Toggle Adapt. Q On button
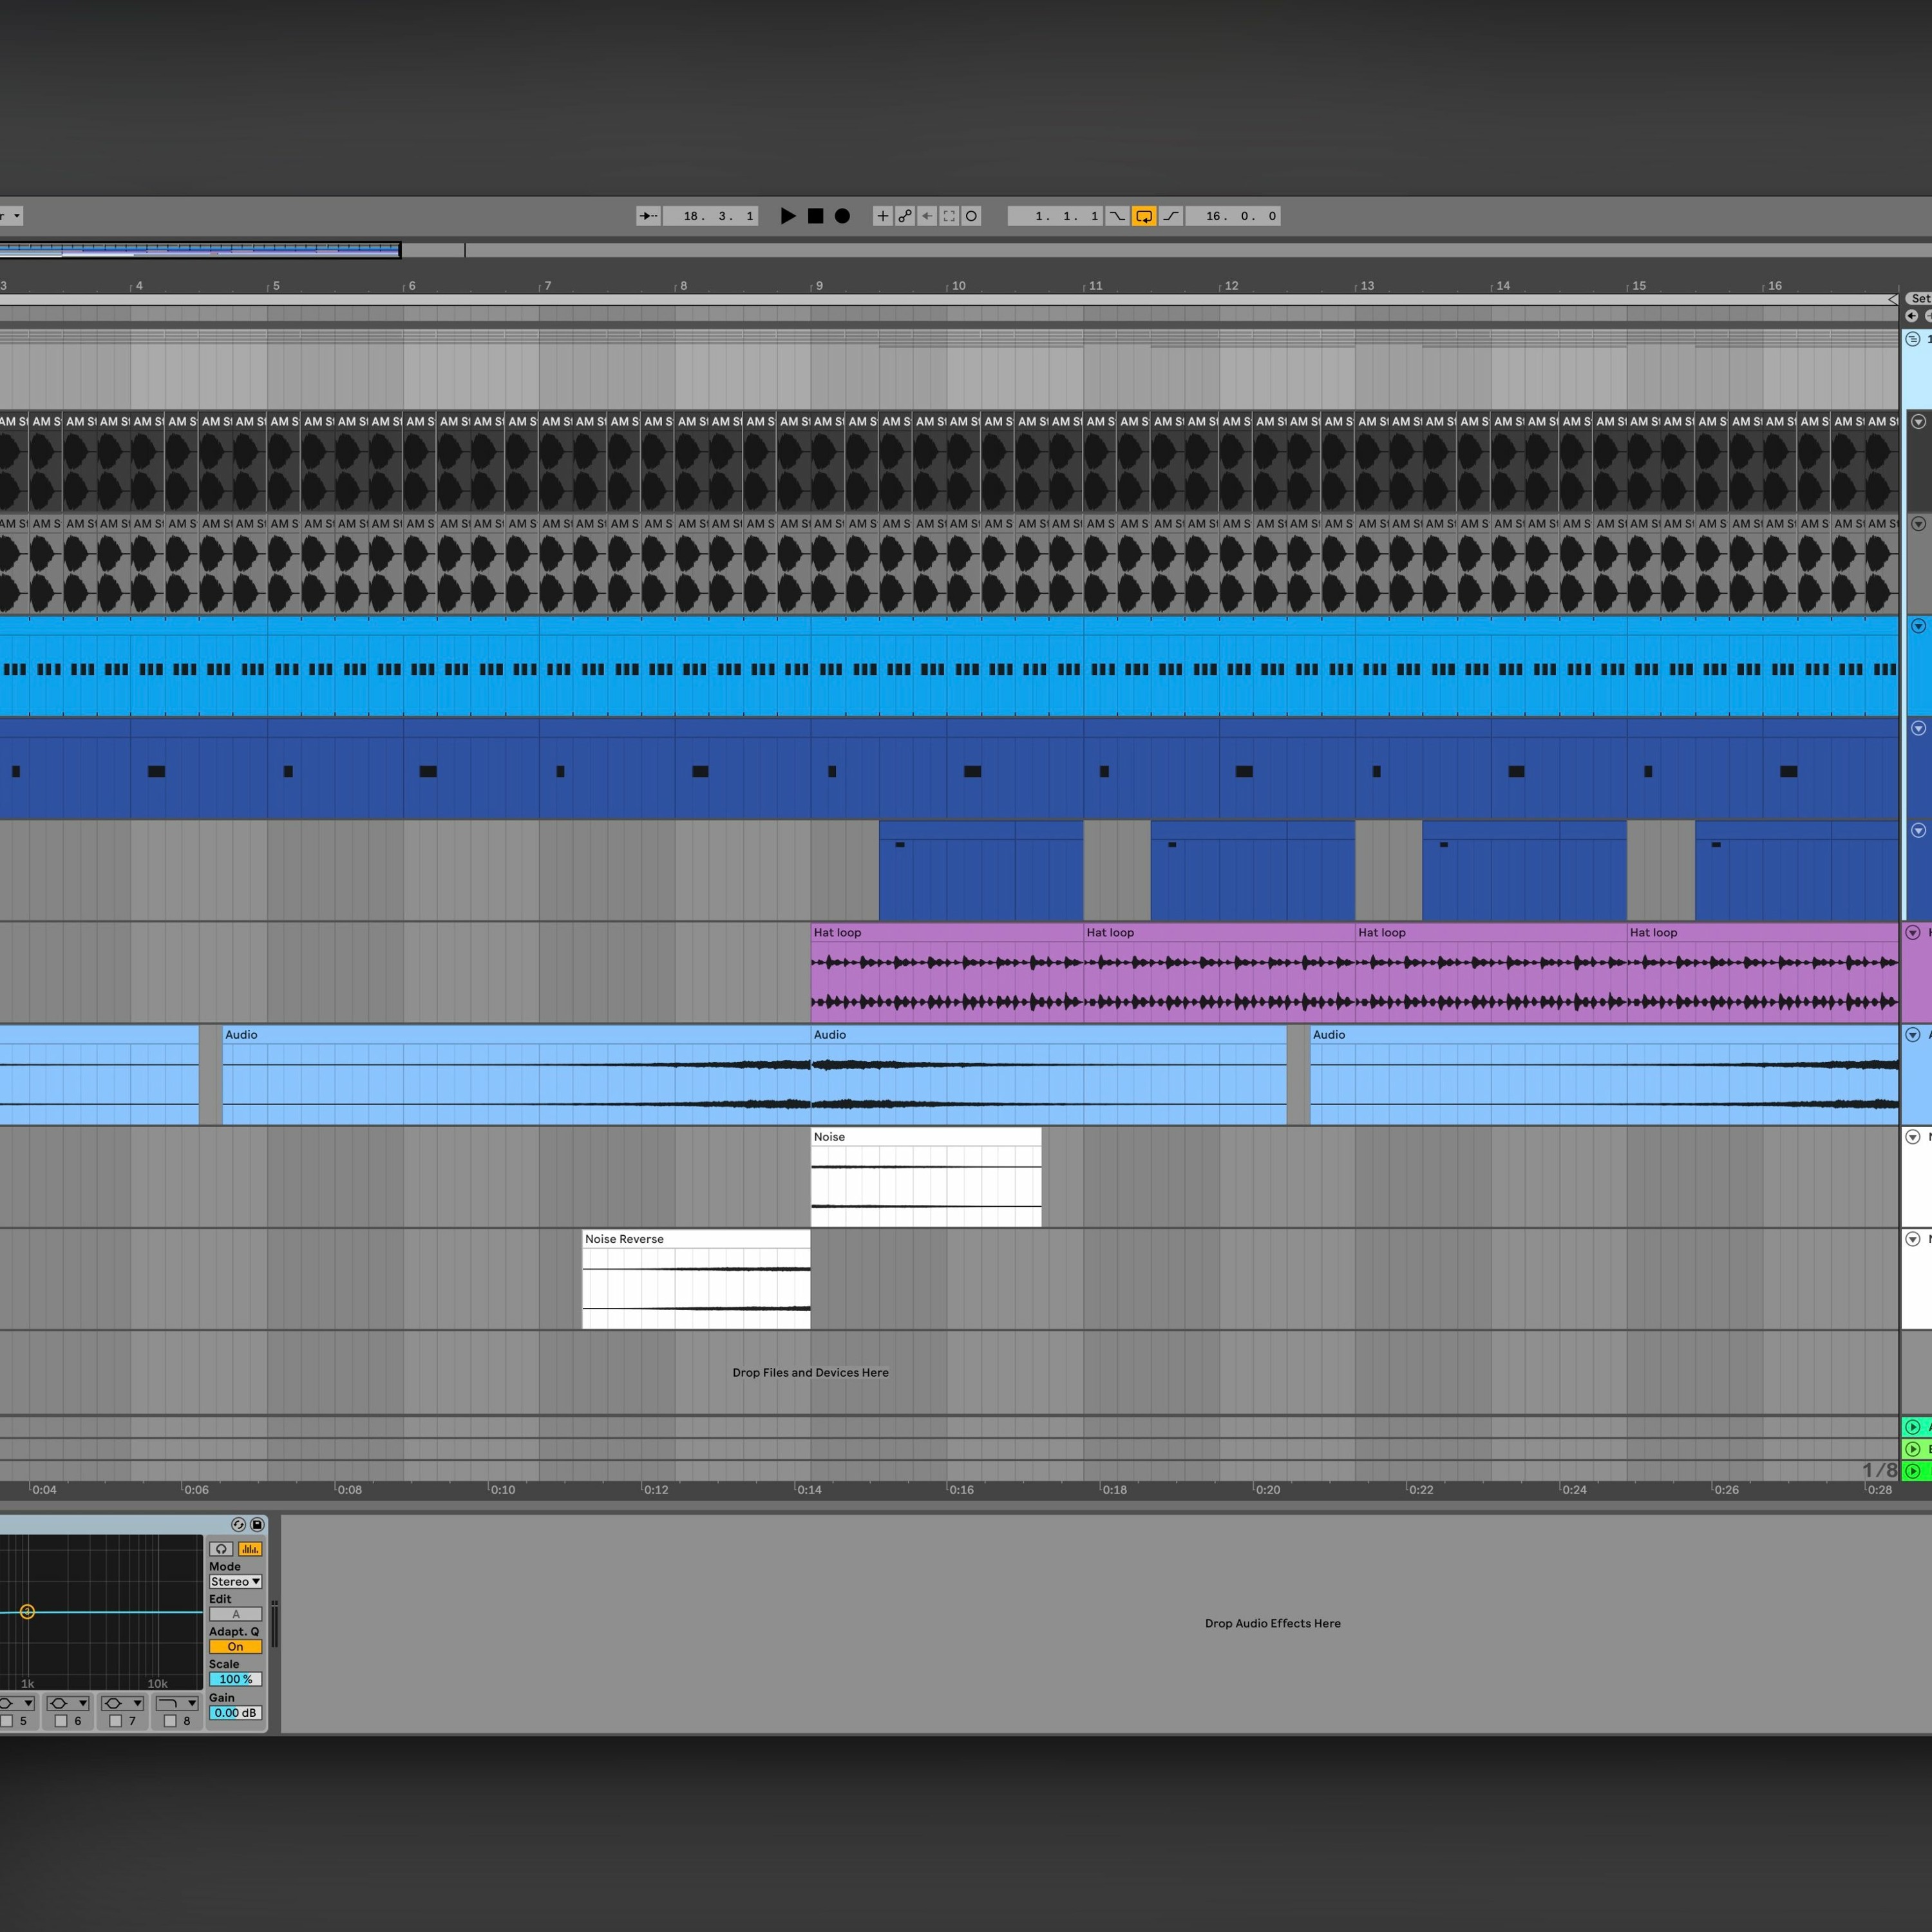Viewport: 1932px width, 1932px height. pos(235,1647)
